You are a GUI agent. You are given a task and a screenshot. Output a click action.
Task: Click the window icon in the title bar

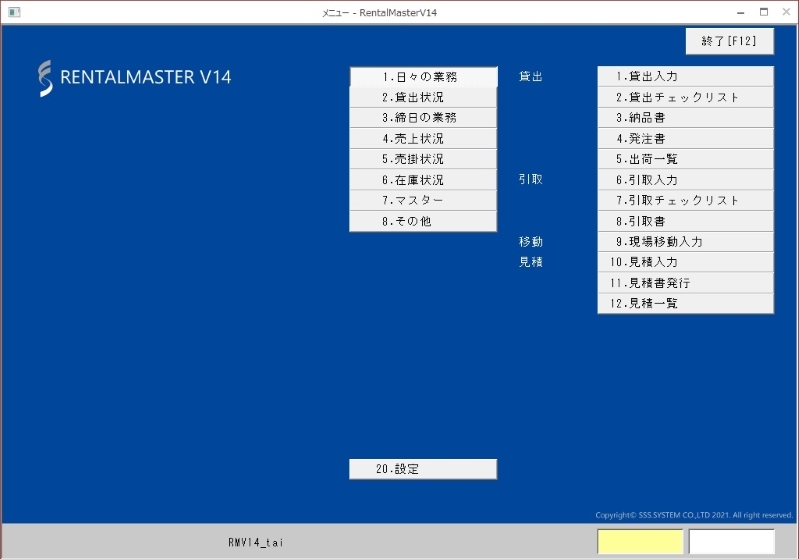click(13, 12)
